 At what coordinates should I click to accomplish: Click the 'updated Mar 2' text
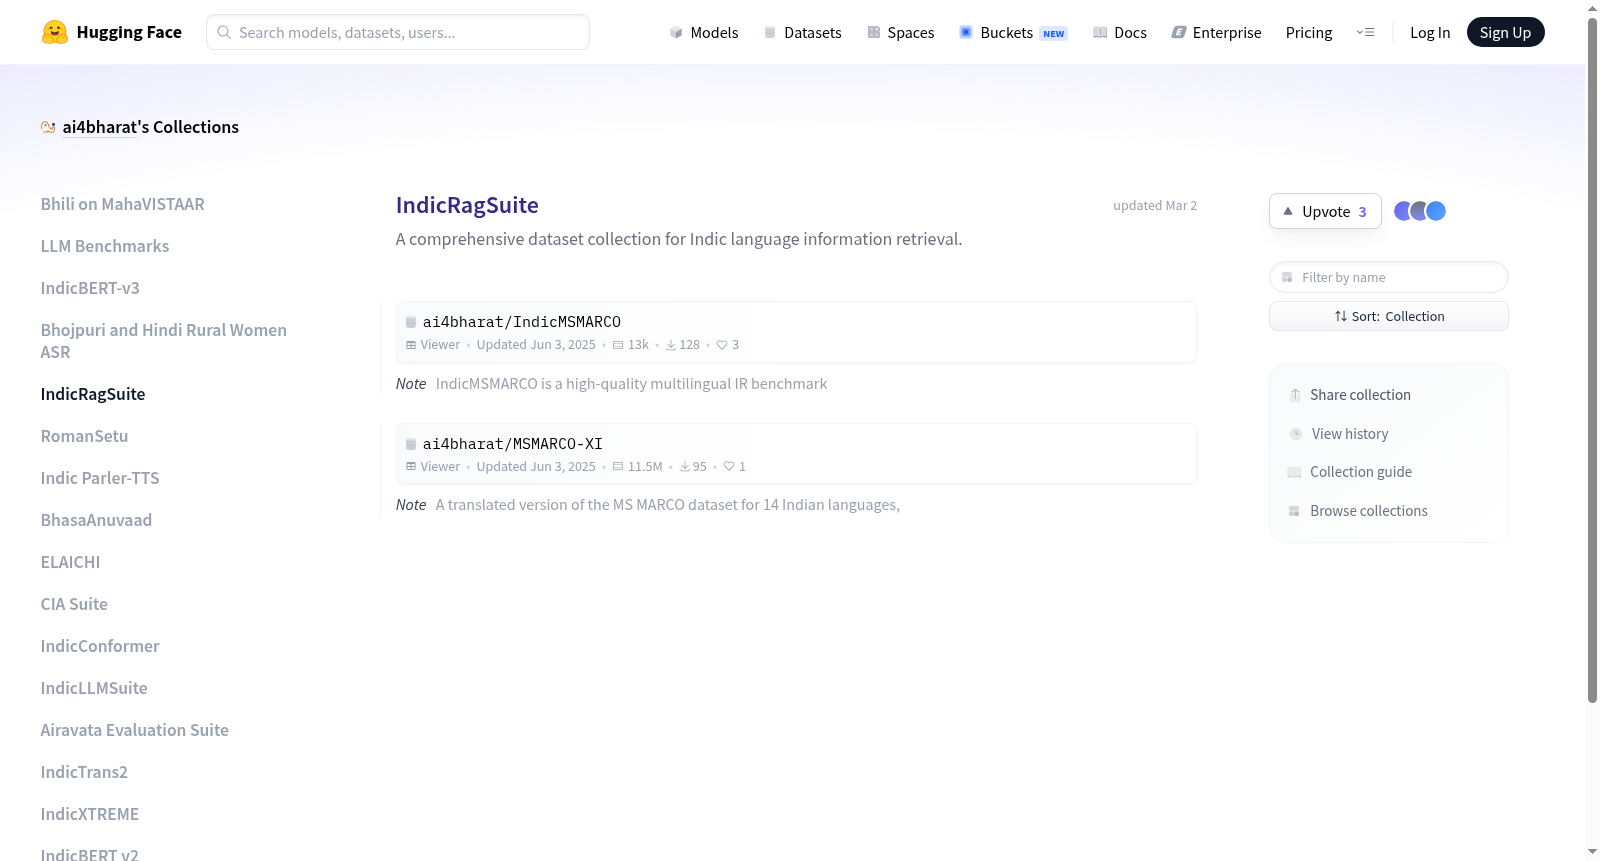tap(1155, 206)
